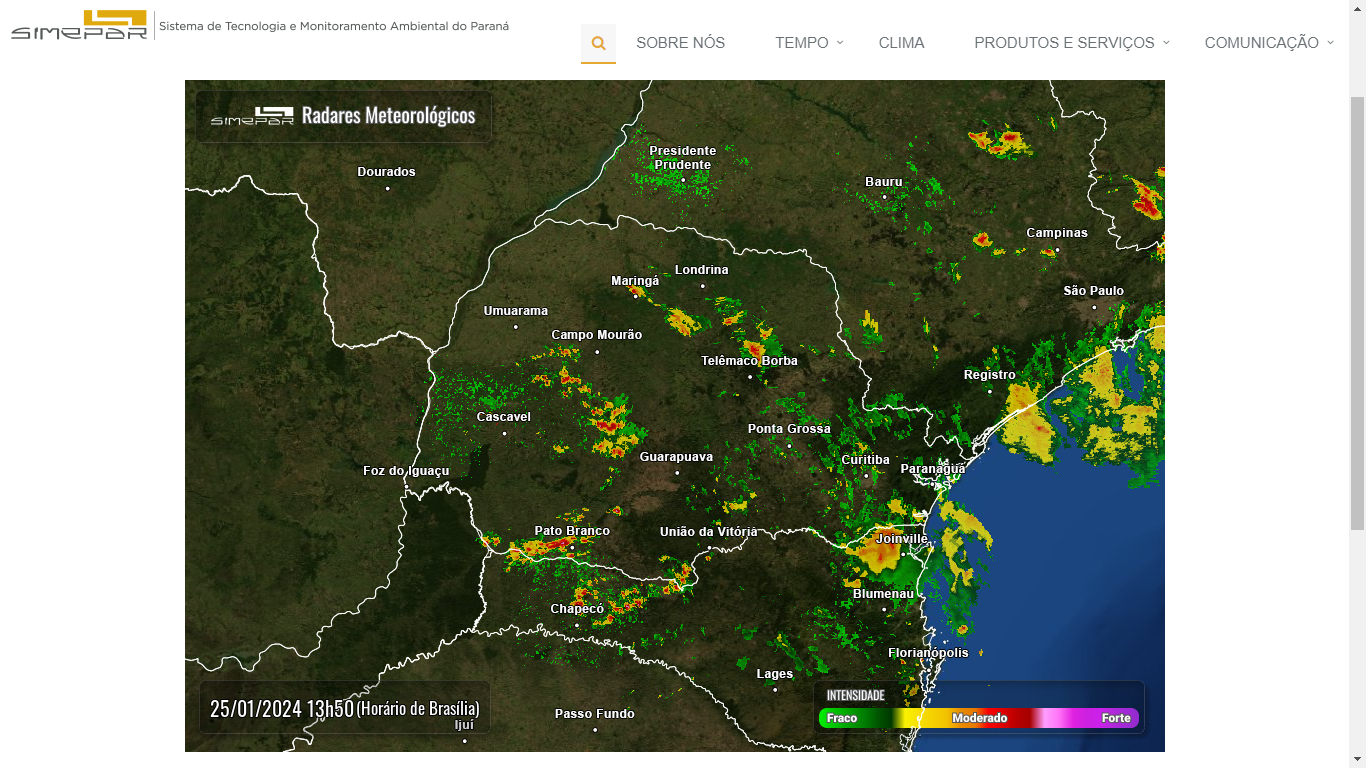Click the Ijuí city label
1366x768 pixels.
464,725
